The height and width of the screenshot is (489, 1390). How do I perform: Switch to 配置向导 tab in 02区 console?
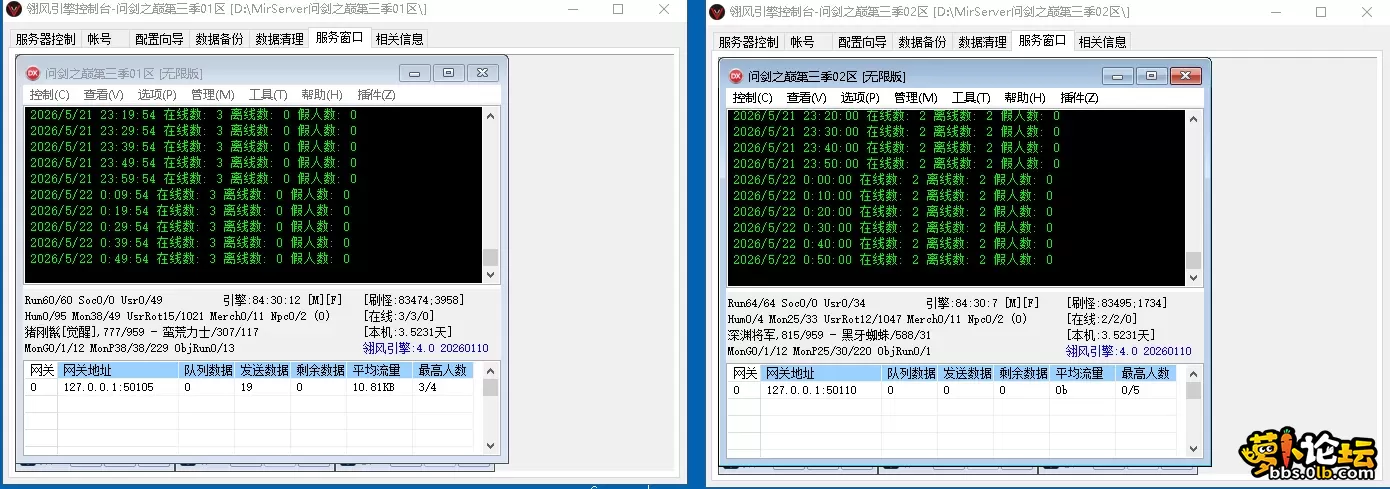point(863,42)
